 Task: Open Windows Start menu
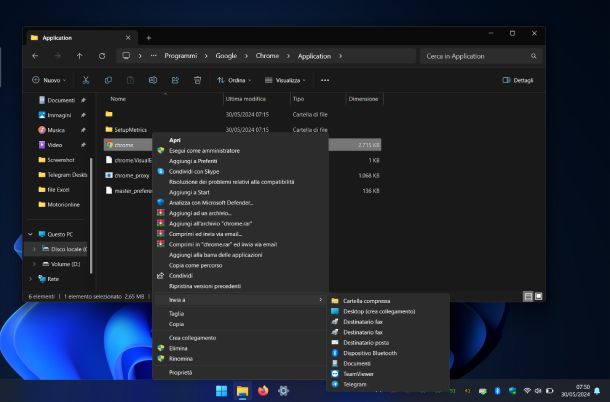point(221,391)
